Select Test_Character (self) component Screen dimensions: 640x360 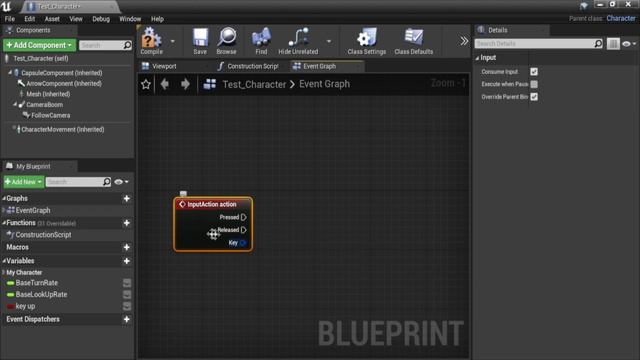pyautogui.click(x=41, y=58)
